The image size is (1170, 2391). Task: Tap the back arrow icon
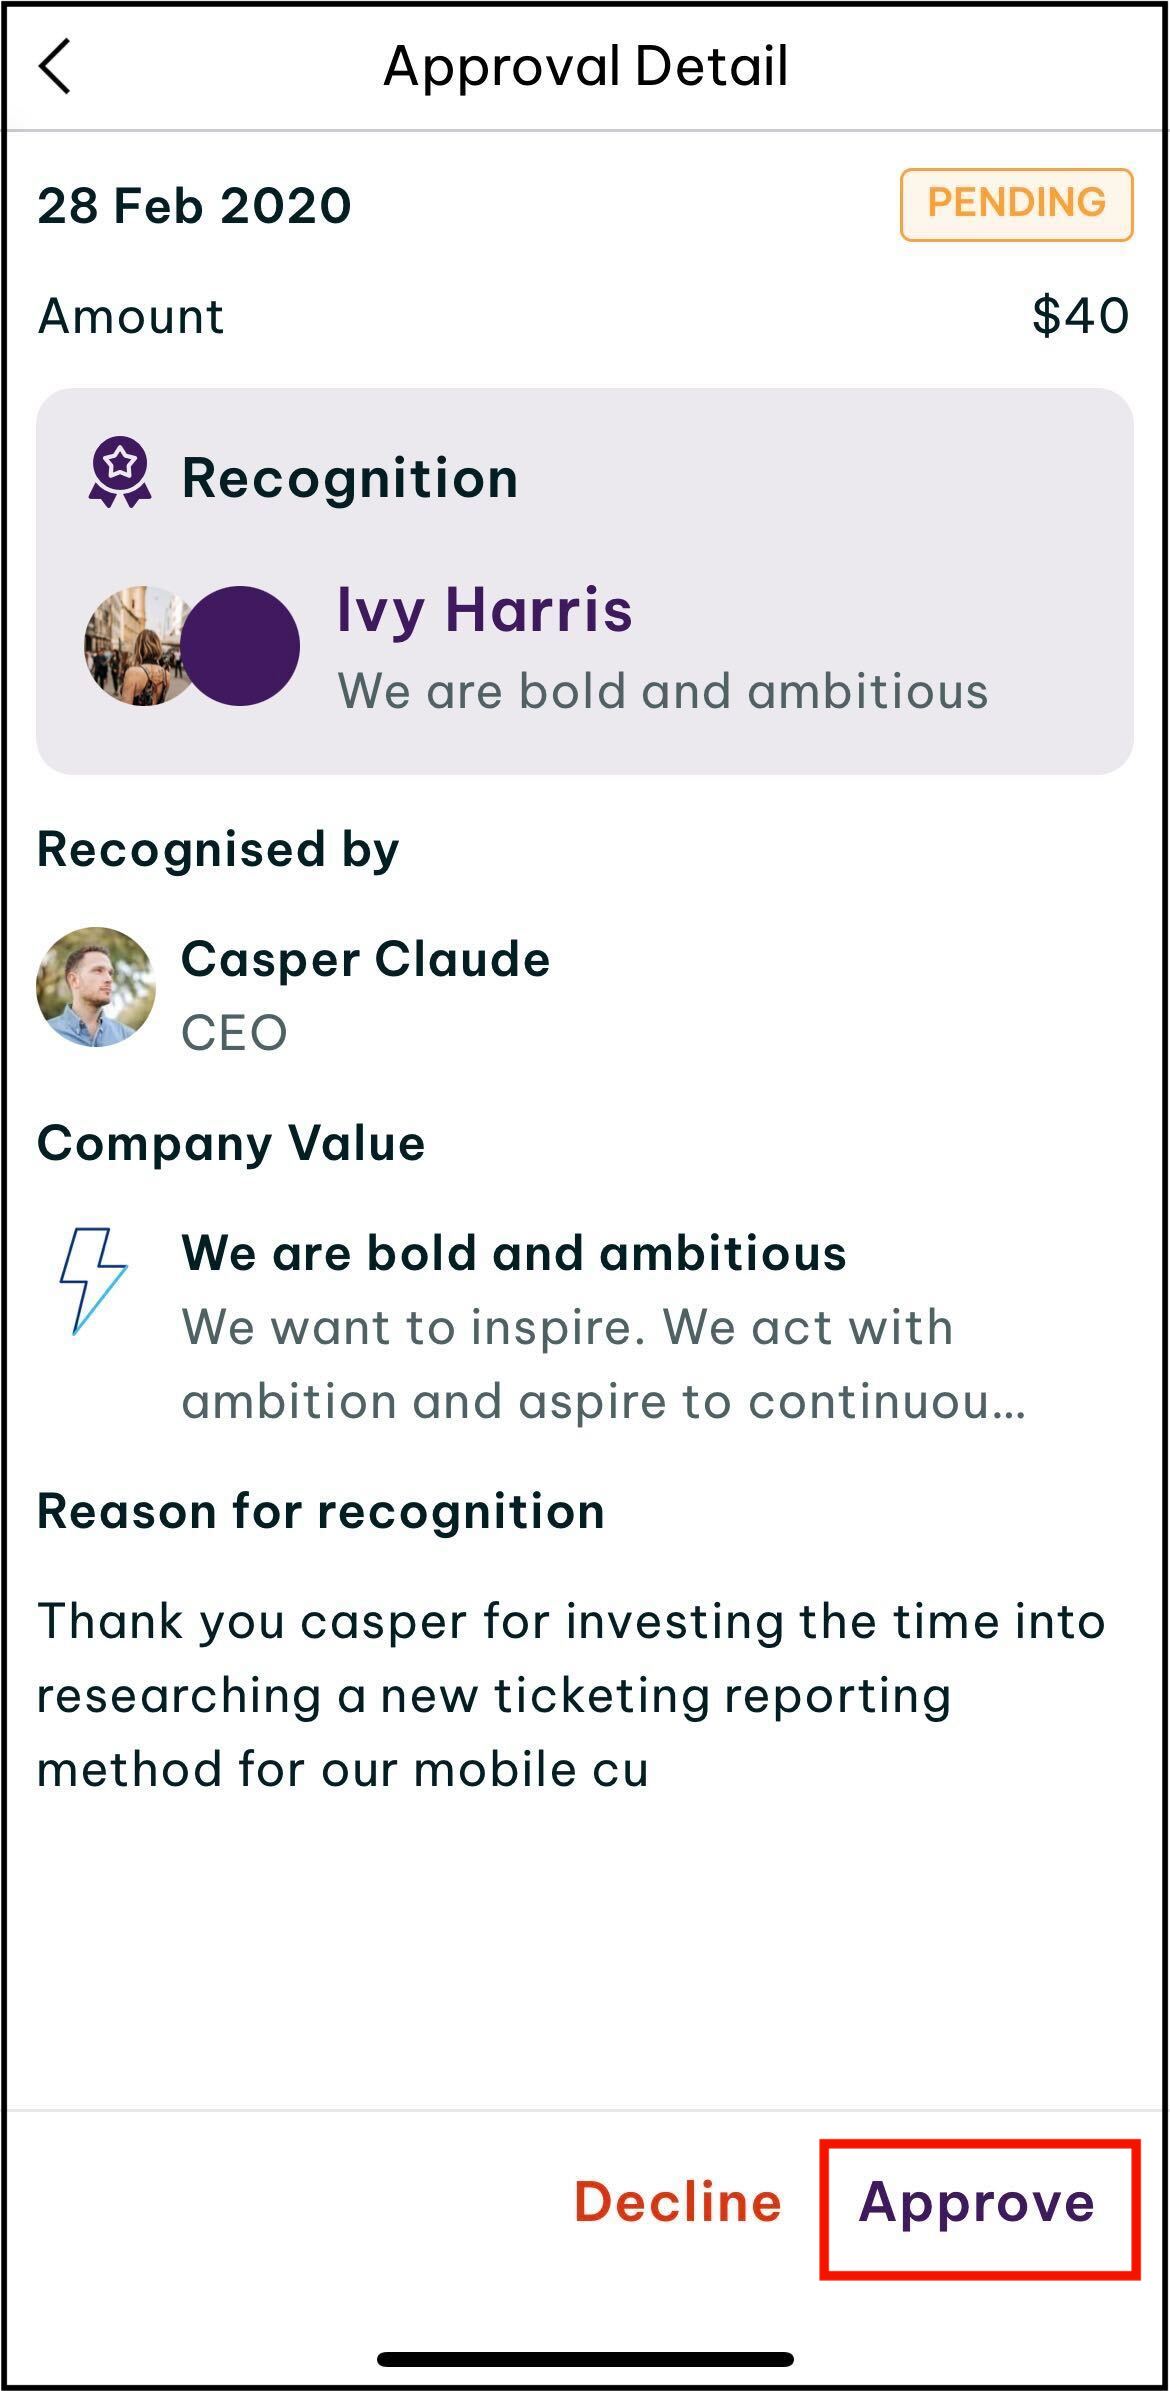click(x=56, y=67)
